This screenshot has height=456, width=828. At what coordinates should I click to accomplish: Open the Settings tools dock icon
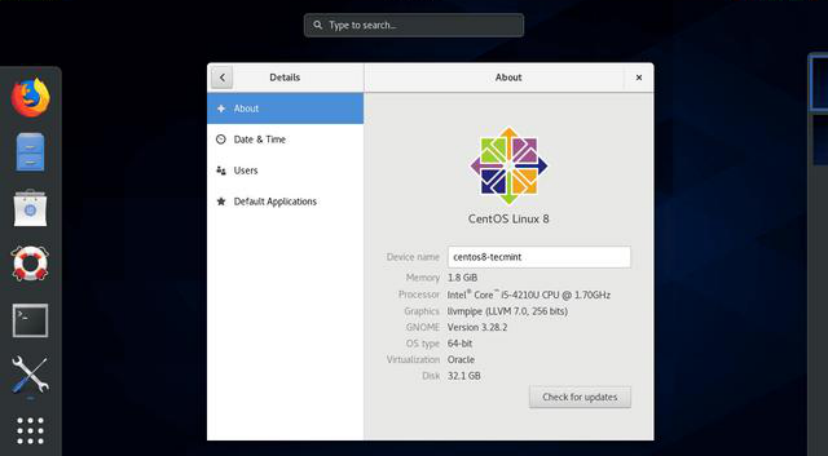pyautogui.click(x=30, y=374)
